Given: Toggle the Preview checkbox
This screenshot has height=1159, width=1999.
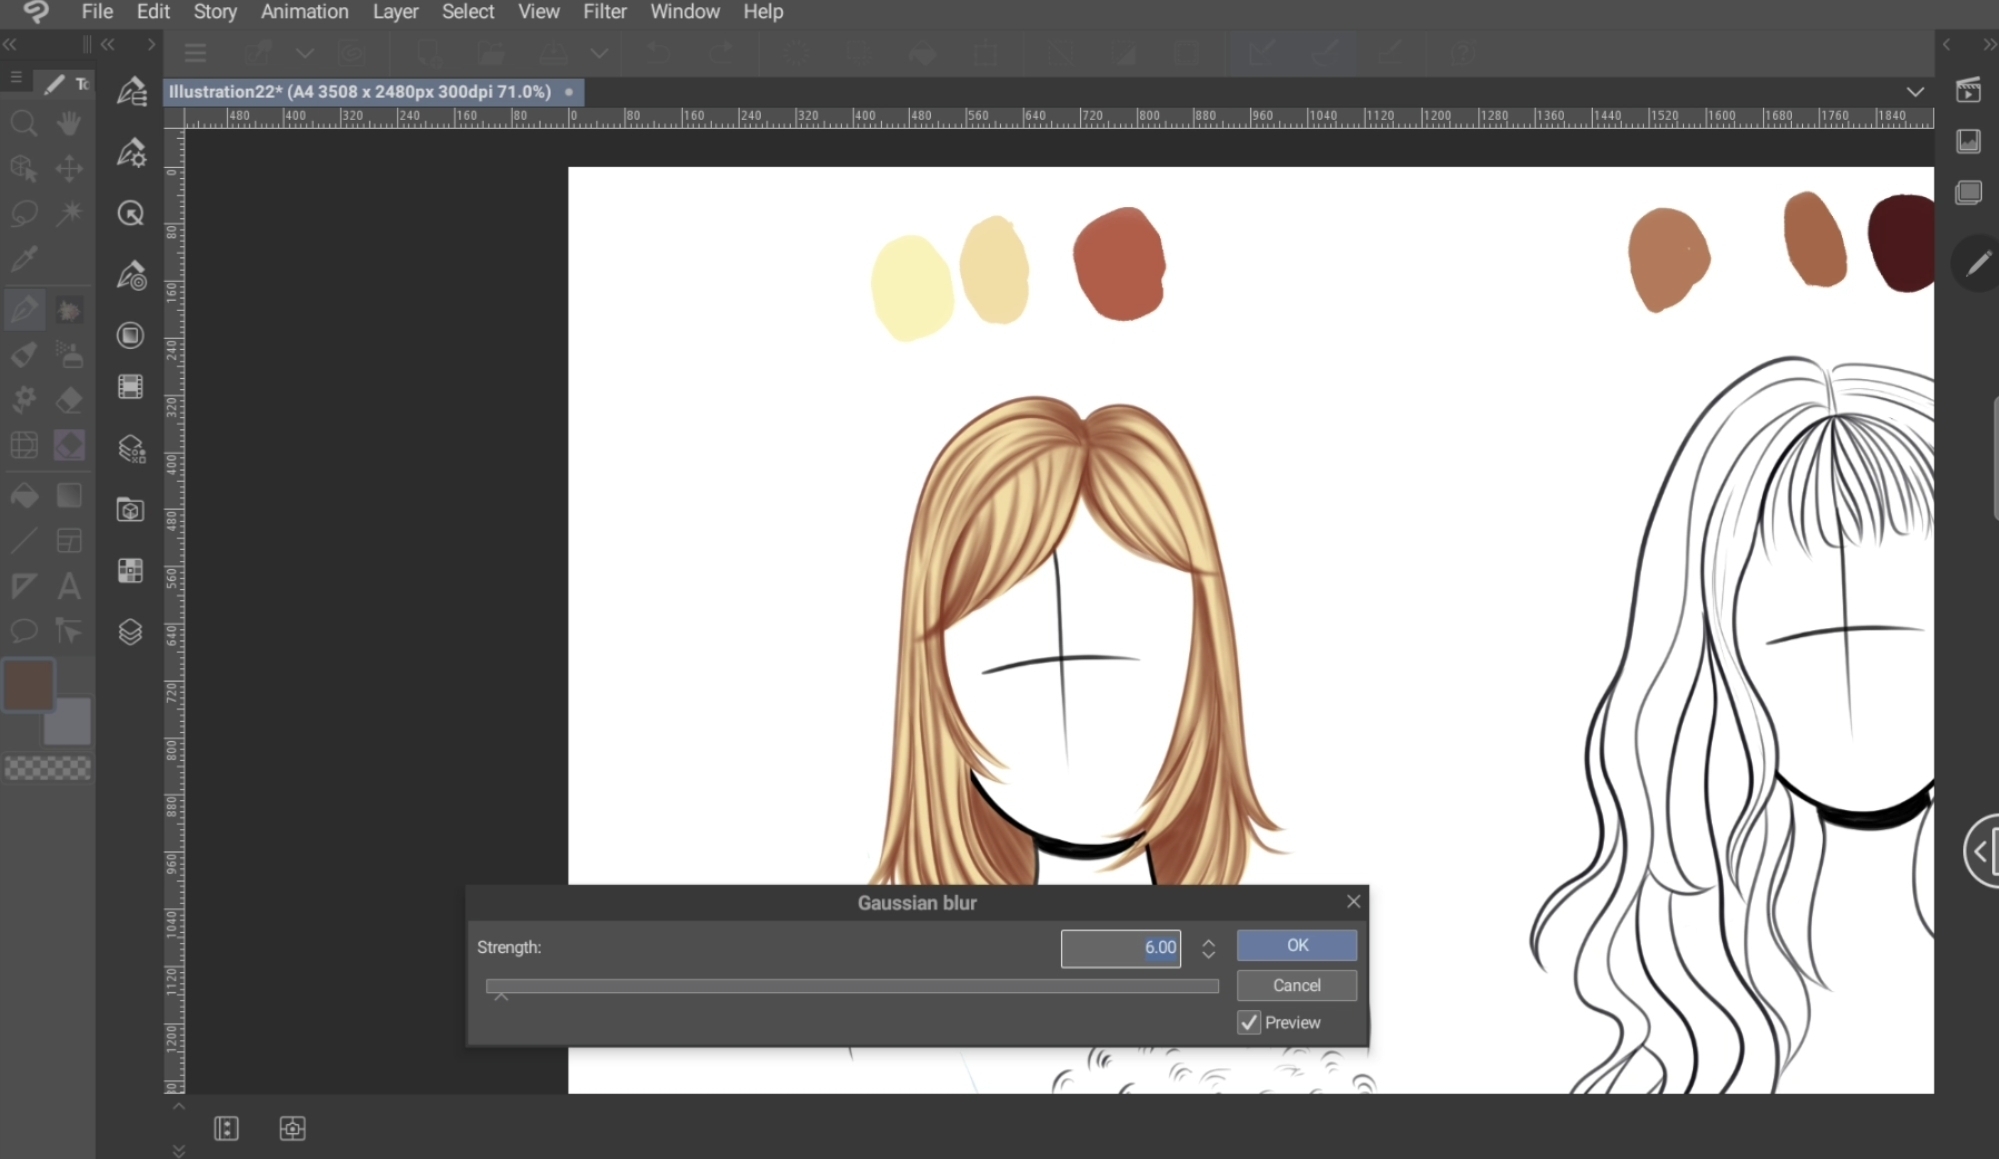Looking at the screenshot, I should [x=1249, y=1022].
